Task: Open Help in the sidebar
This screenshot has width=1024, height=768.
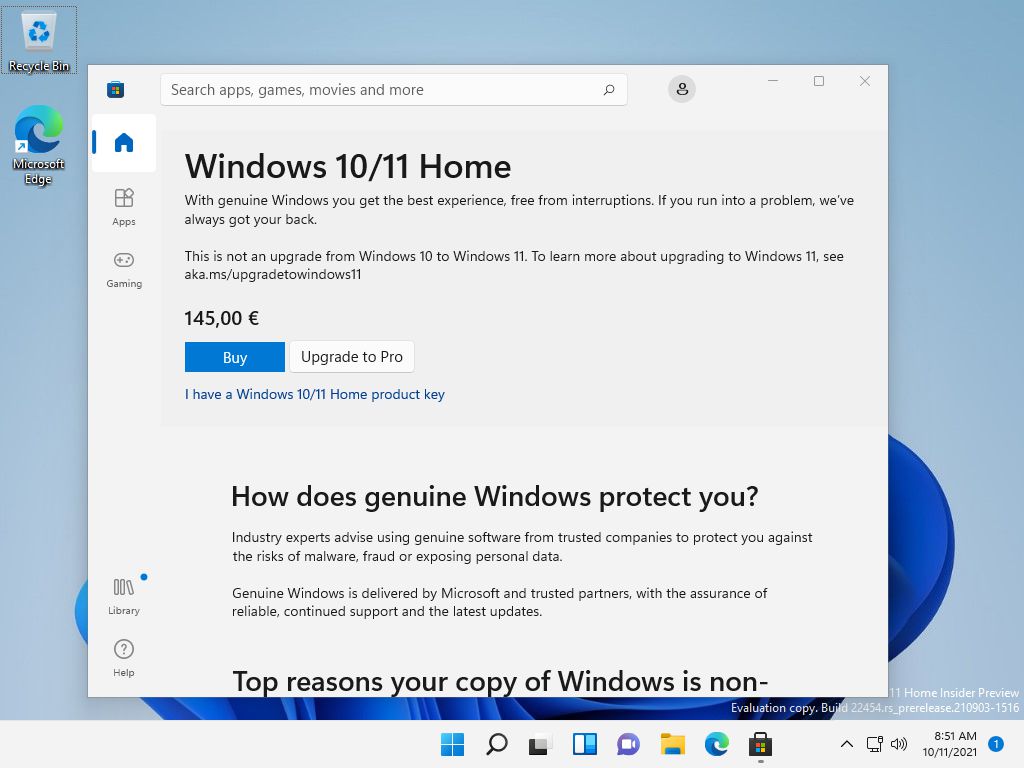Action: tap(123, 658)
